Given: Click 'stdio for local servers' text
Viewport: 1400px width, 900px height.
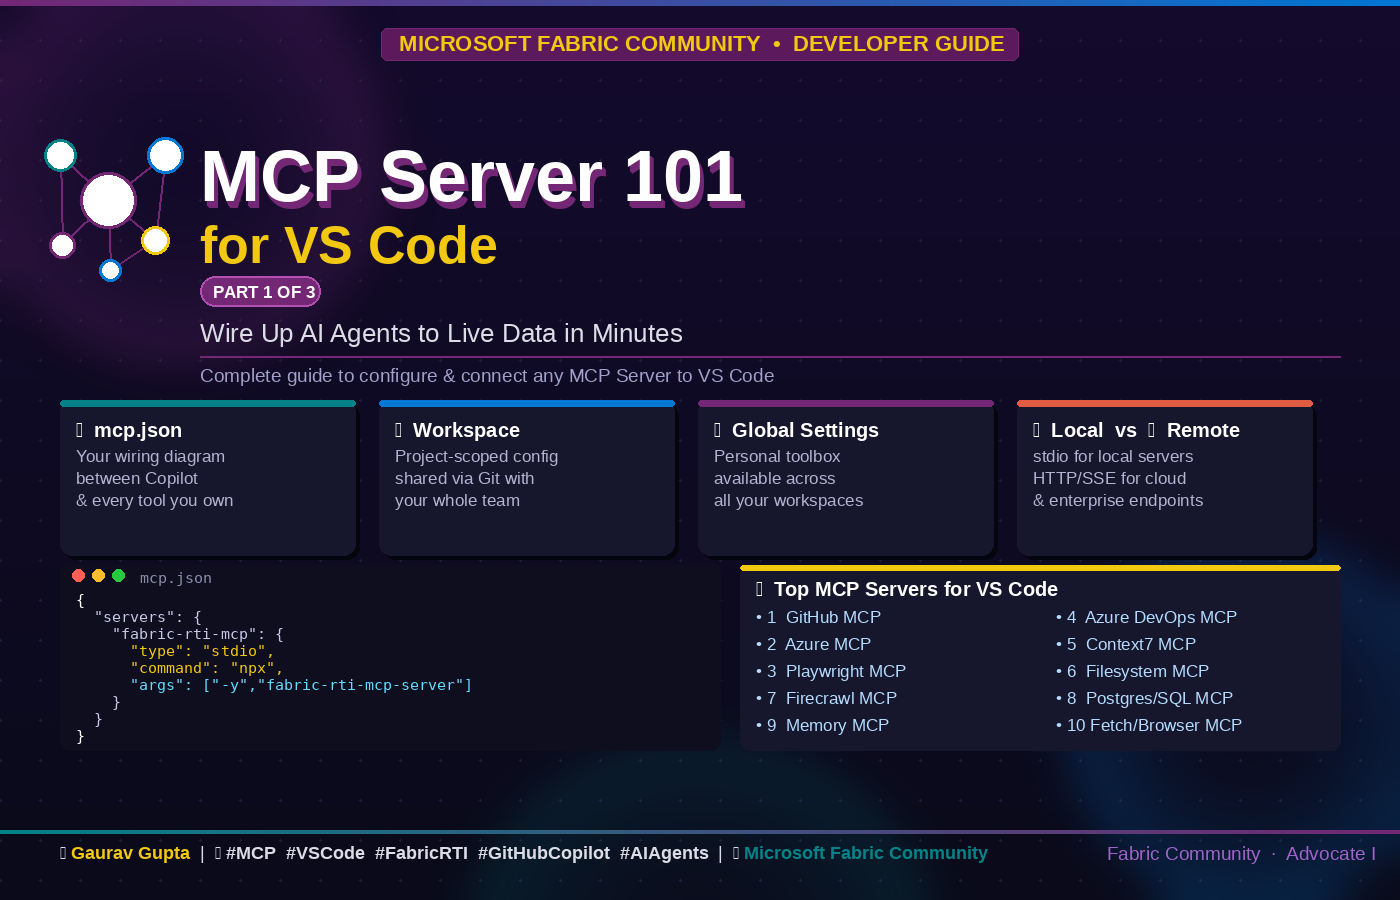Looking at the screenshot, I should [x=1113, y=456].
